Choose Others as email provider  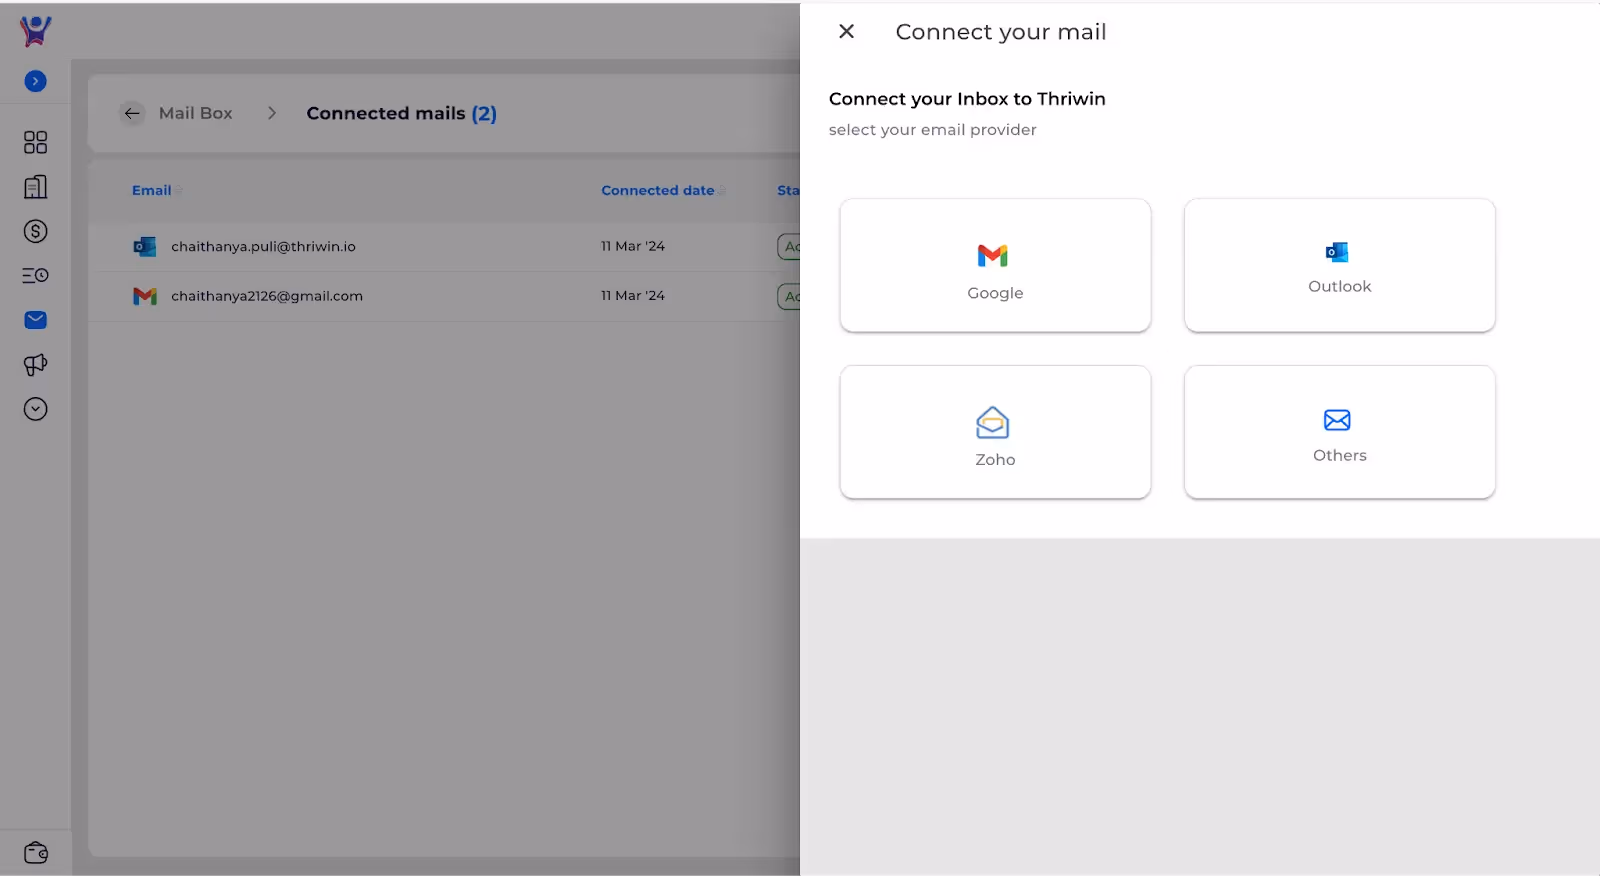[x=1339, y=432]
